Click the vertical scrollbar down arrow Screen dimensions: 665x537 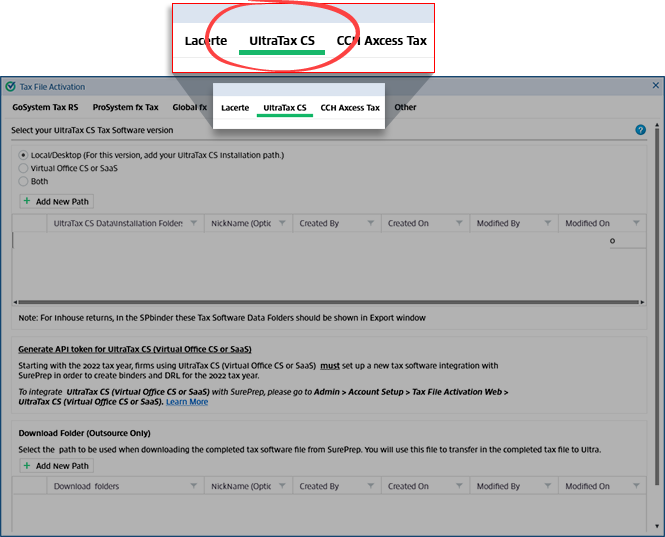pos(657,526)
